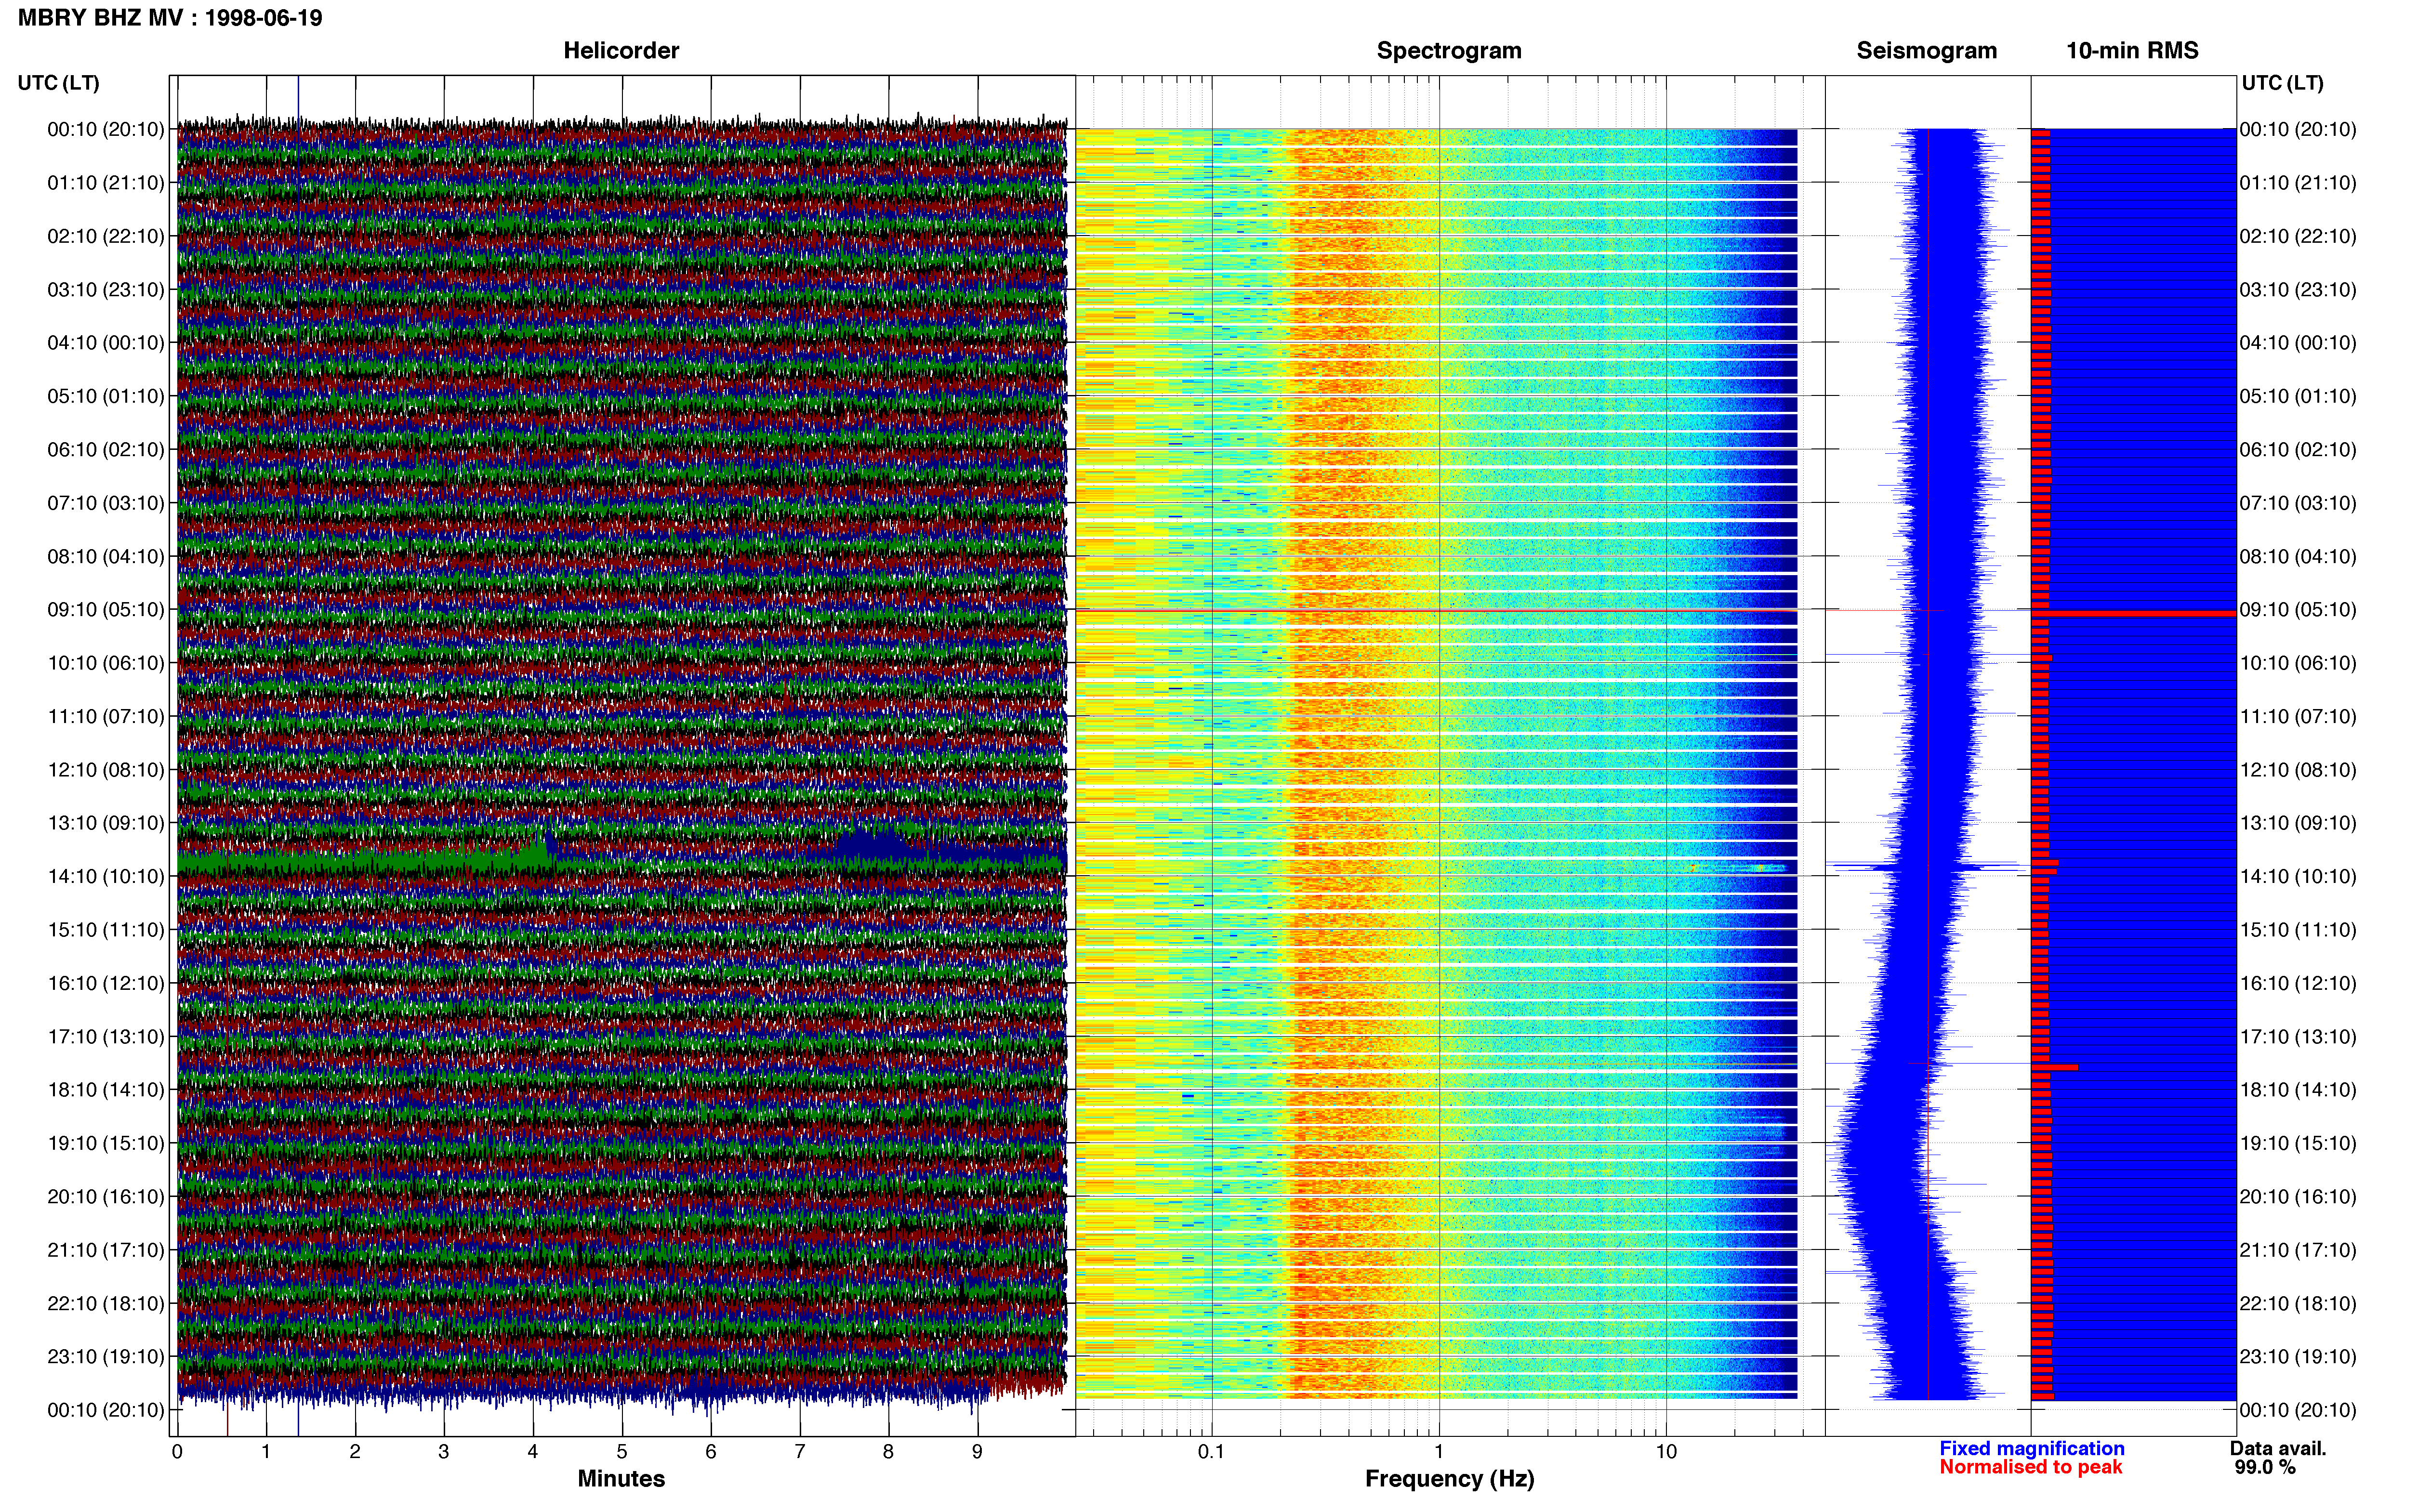The width and height of the screenshot is (2418, 1512).
Task: Click the '4' tick on the Minutes axis
Action: pos(533,1451)
